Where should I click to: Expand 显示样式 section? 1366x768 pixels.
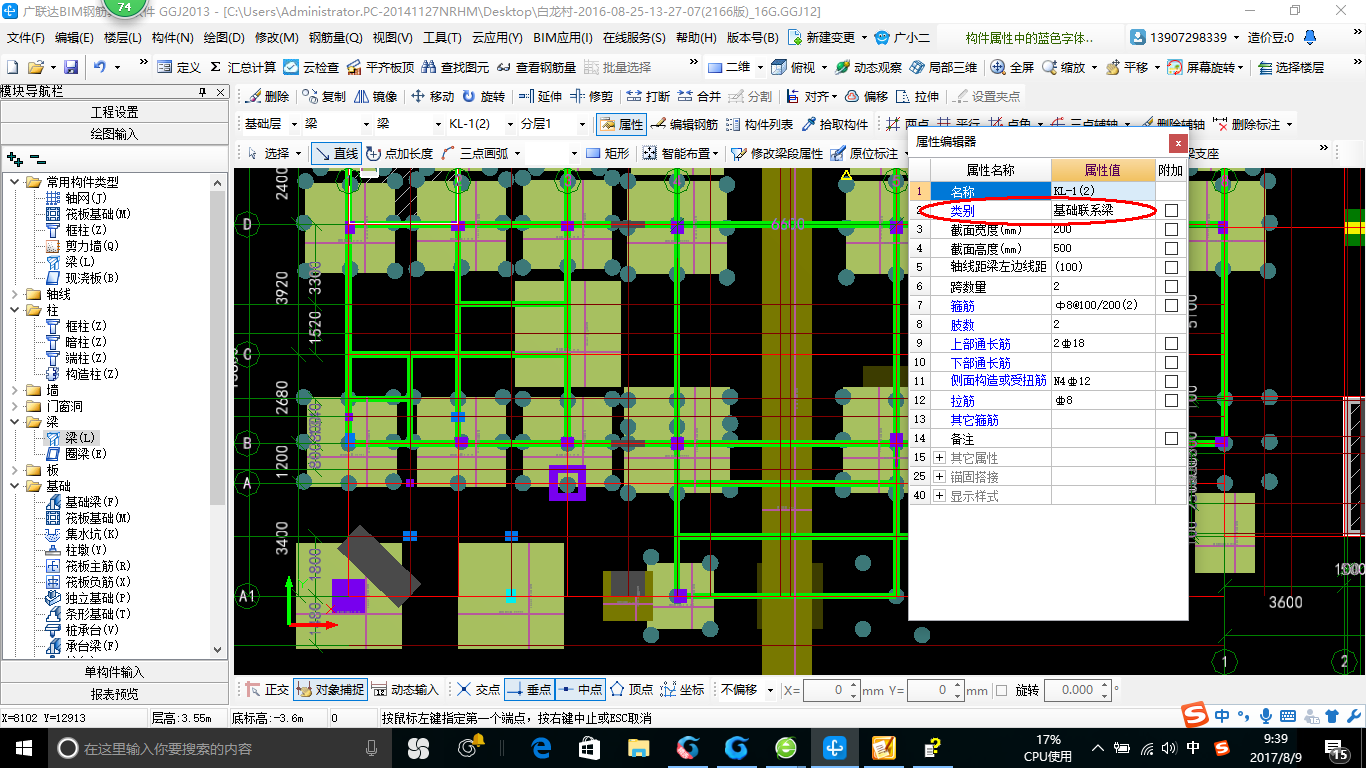pos(940,496)
